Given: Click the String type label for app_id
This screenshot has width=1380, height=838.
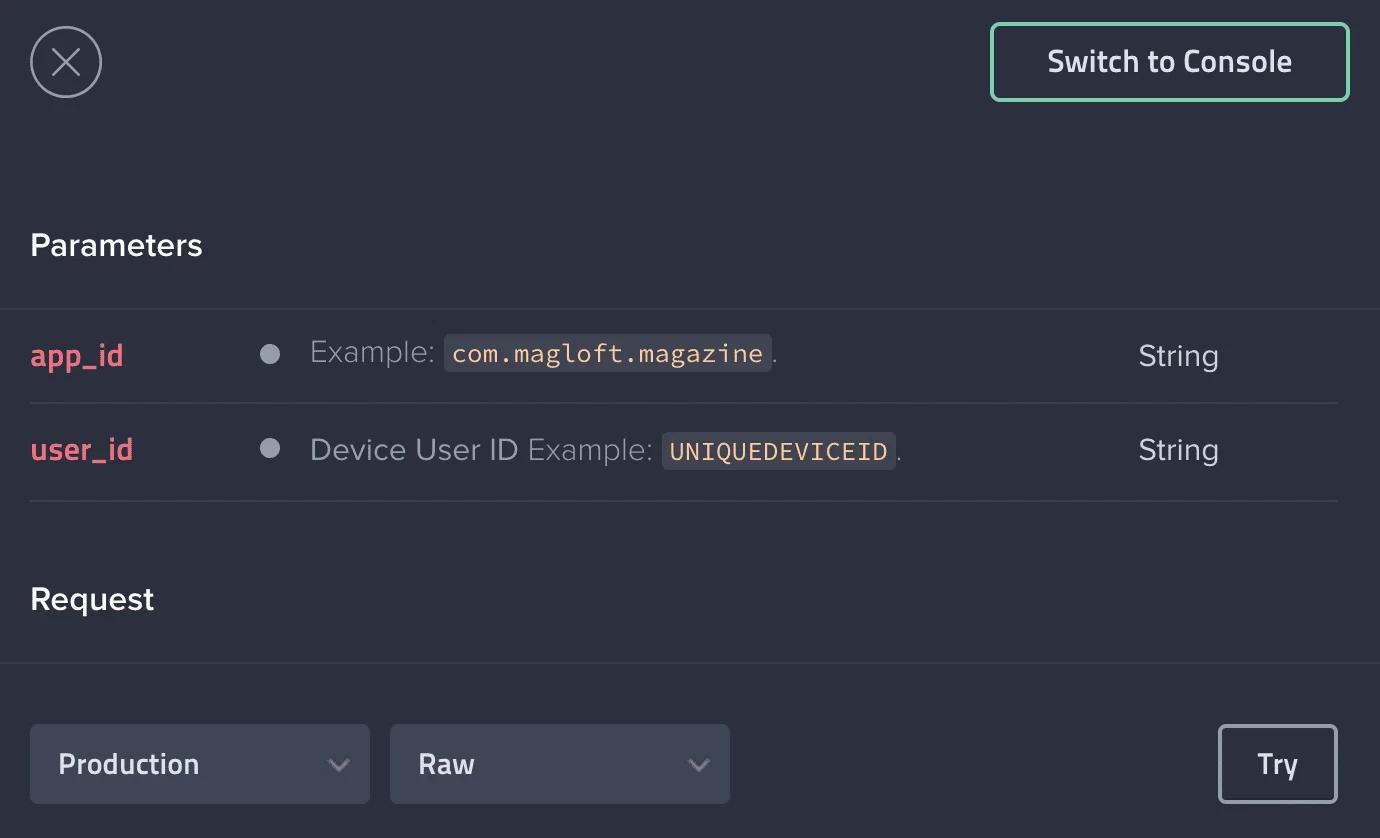Looking at the screenshot, I should tap(1178, 355).
